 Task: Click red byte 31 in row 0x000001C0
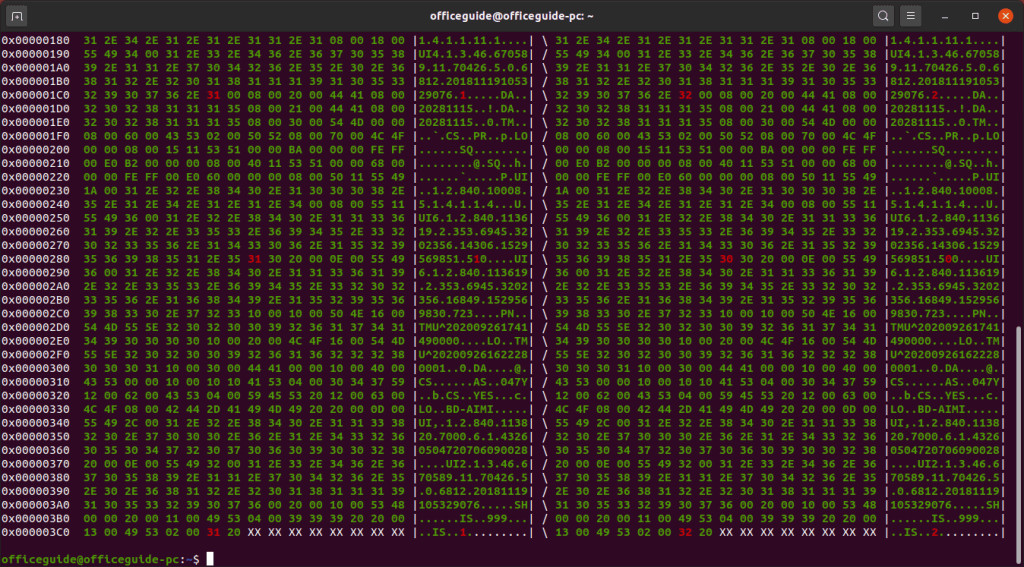click(x=213, y=94)
